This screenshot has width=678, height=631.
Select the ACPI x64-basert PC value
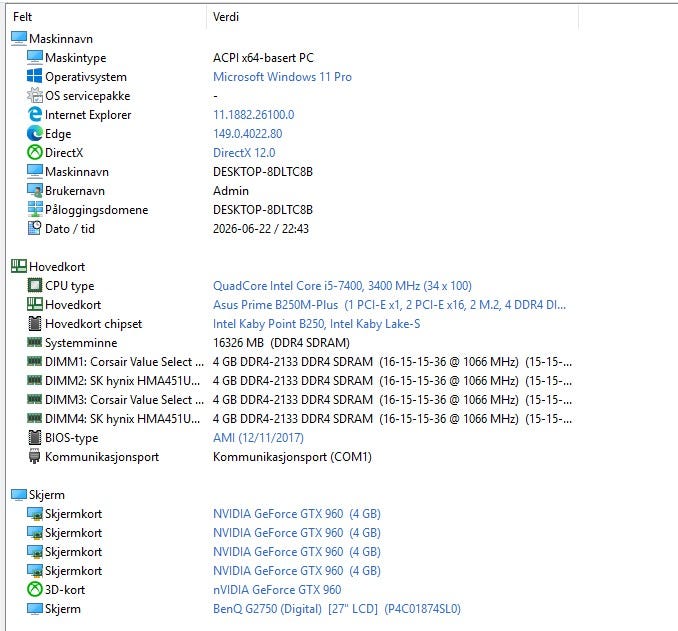(263, 58)
